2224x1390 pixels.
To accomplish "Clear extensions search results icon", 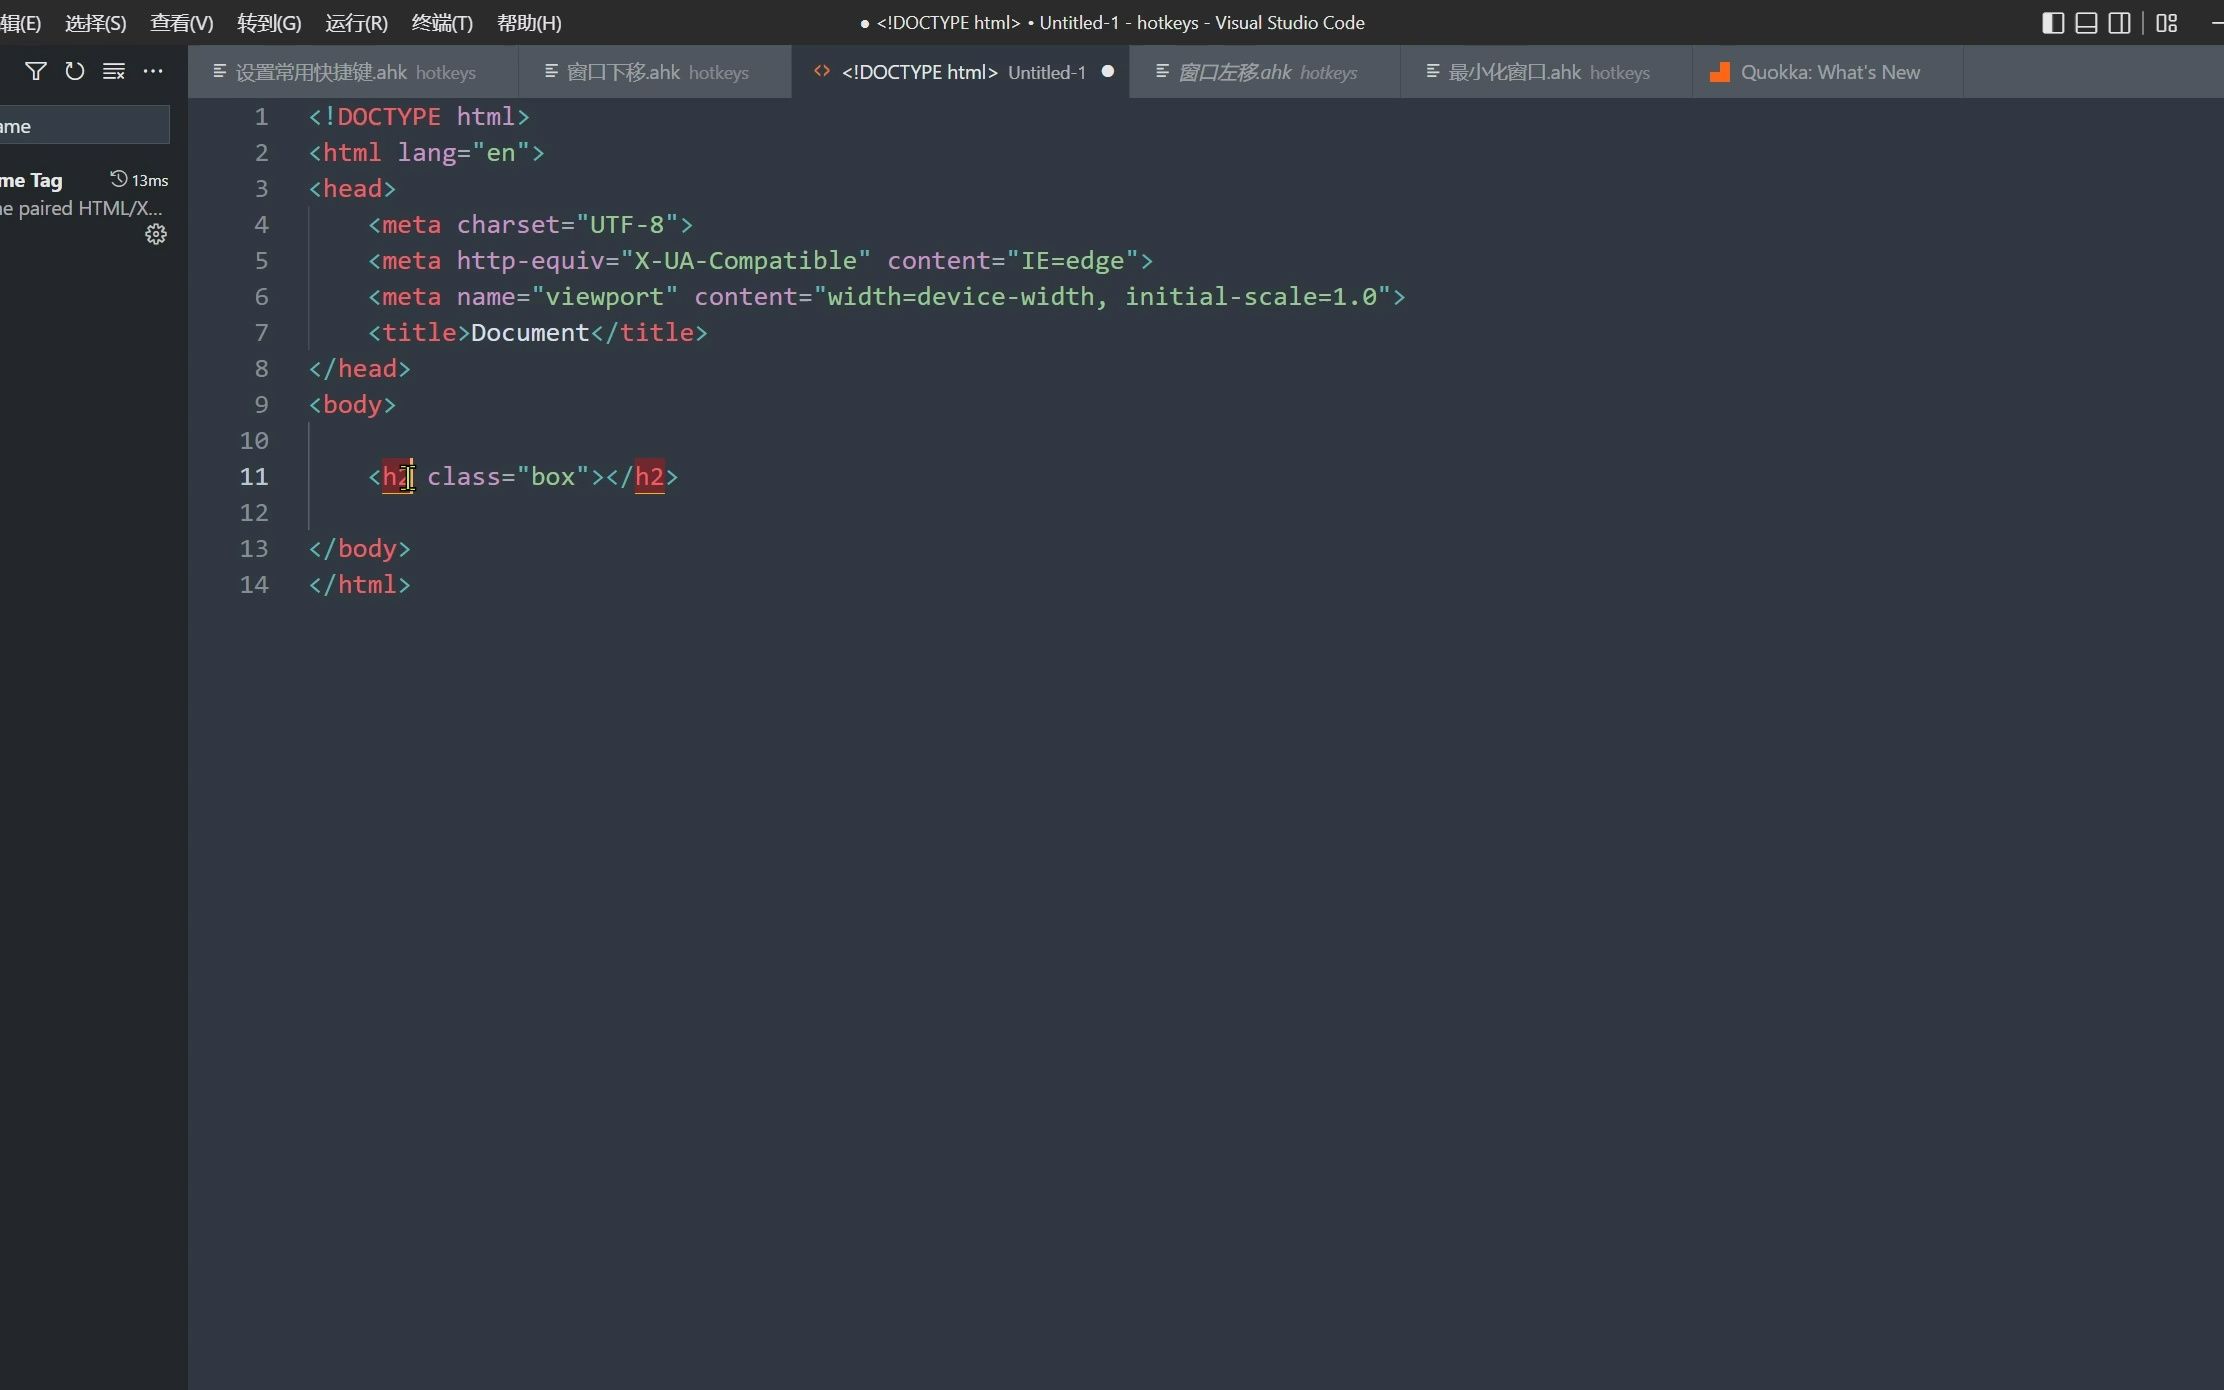I will (114, 71).
